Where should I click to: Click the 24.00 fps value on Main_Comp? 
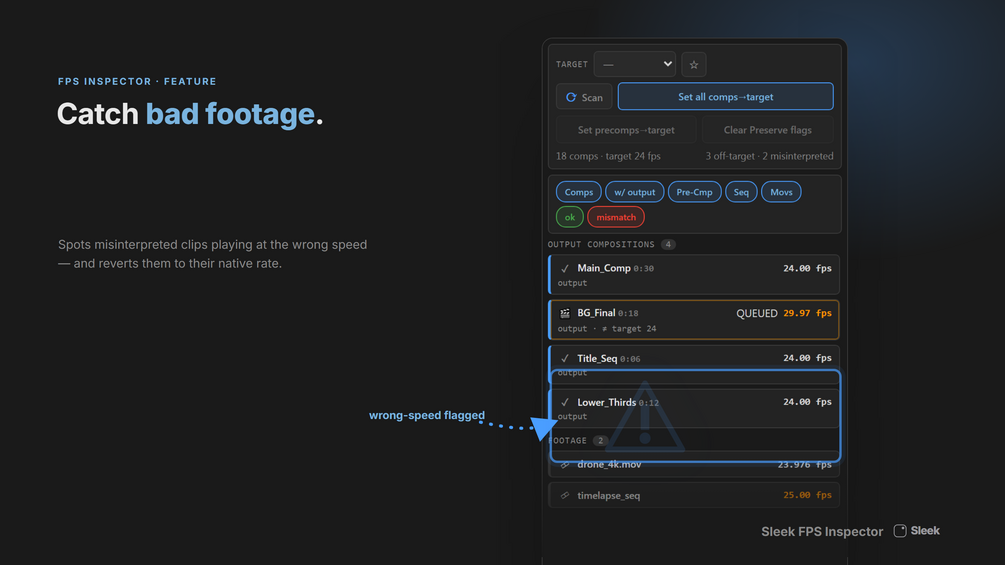pos(807,268)
